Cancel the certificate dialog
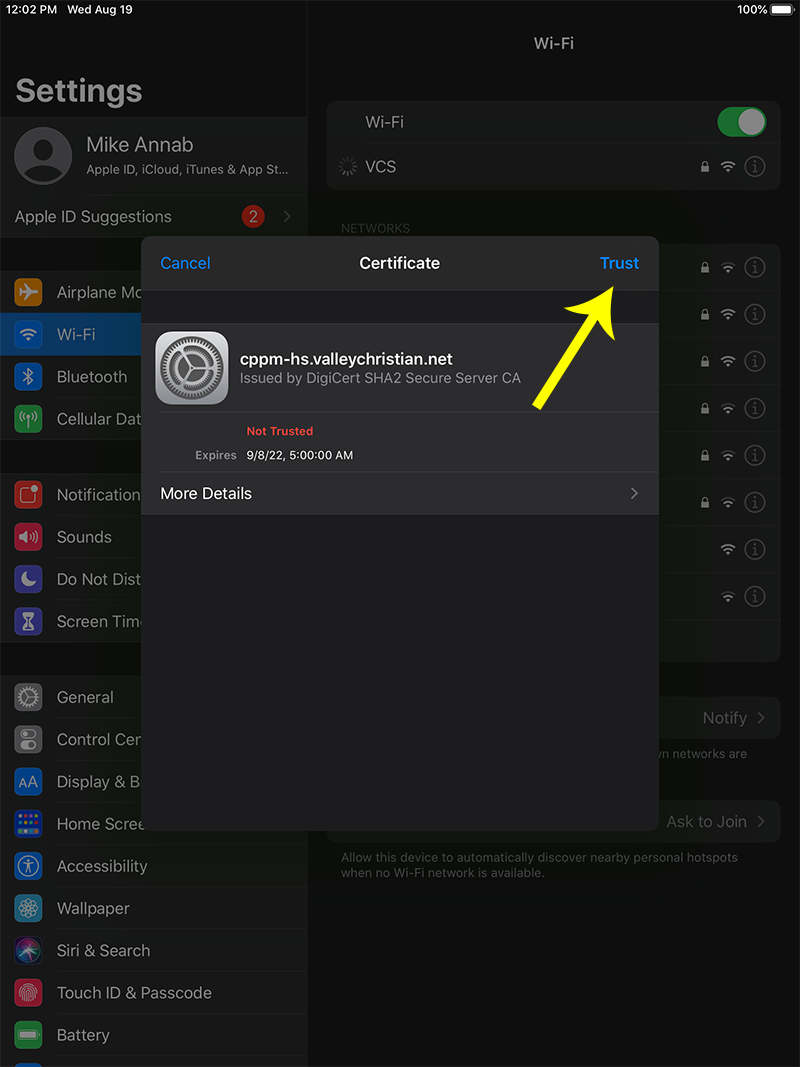Viewport: 800px width, 1067px height. tap(185, 263)
